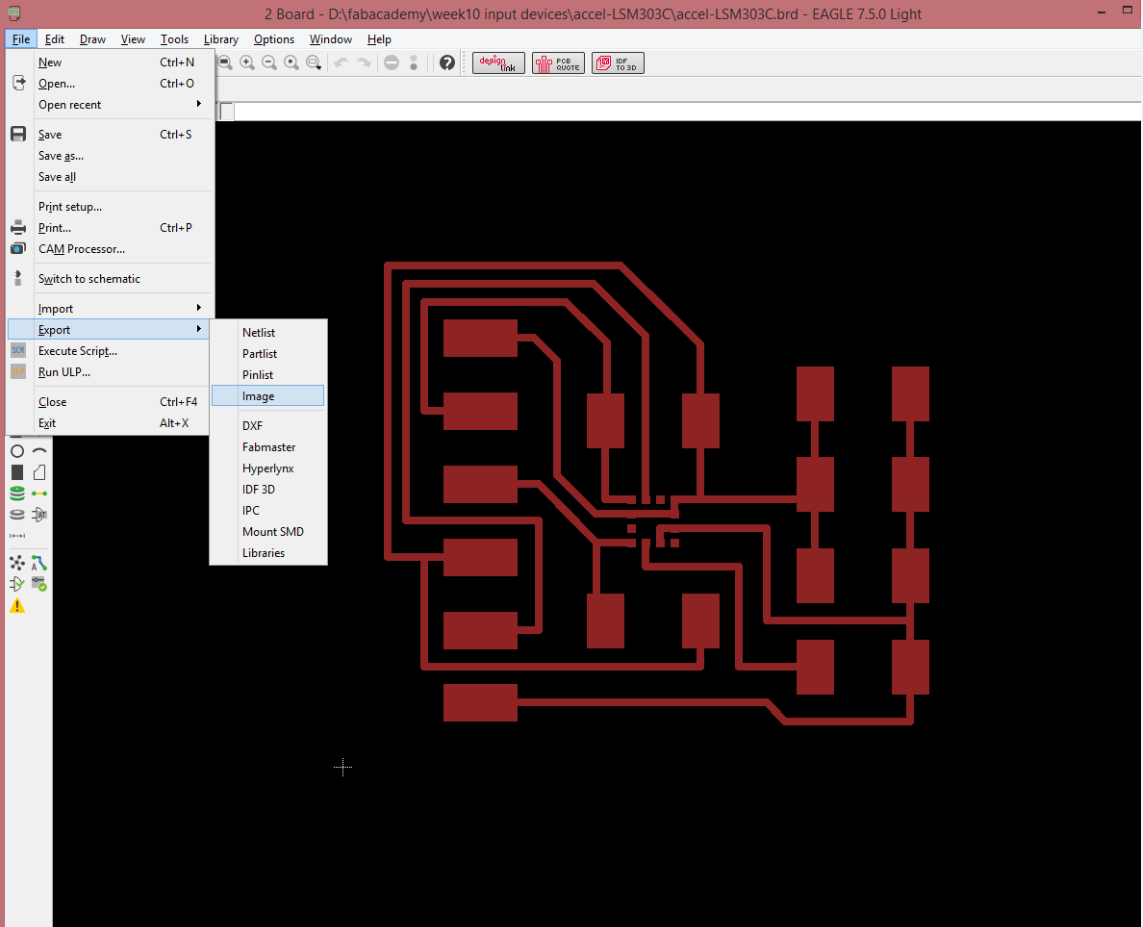Run the DRC check tool
The image size is (1143, 927).
(x=39, y=584)
